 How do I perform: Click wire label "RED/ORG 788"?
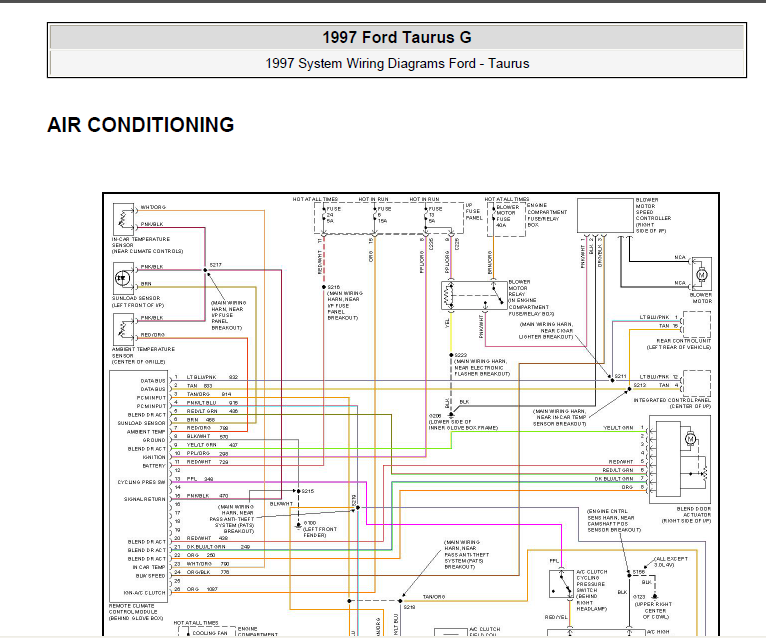(x=207, y=428)
